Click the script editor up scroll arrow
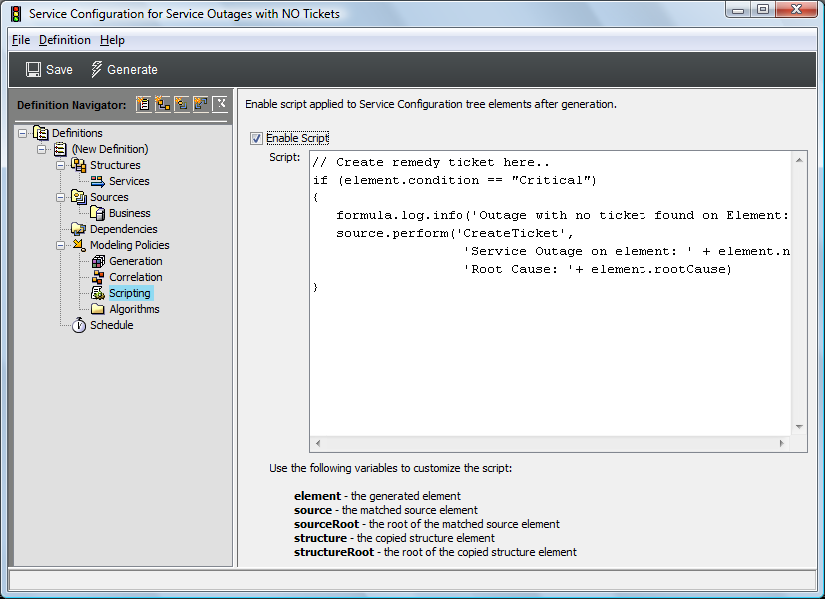This screenshot has width=825, height=599. [799, 160]
